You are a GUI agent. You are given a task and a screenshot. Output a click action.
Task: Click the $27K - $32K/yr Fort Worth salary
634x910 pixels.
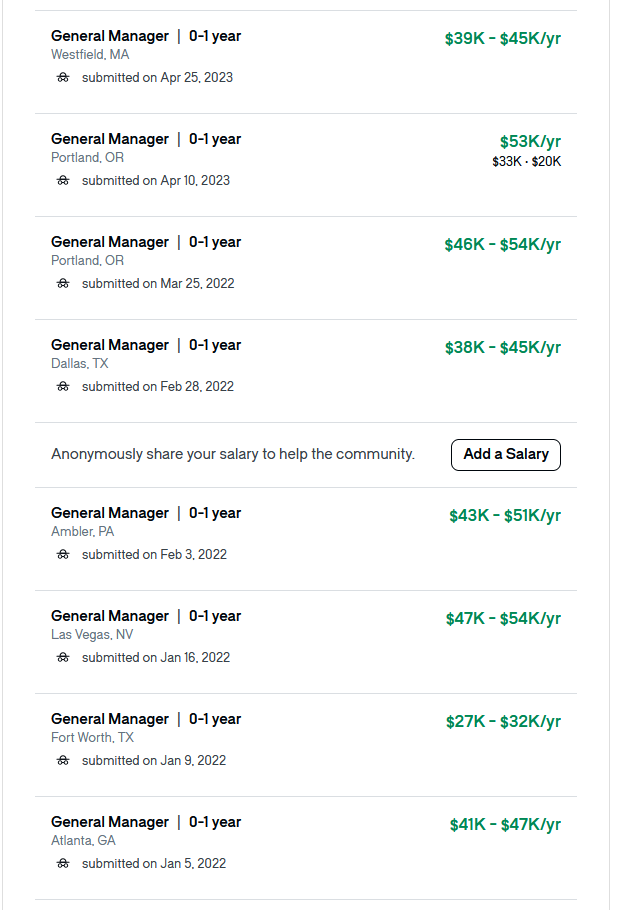pyautogui.click(x=503, y=721)
